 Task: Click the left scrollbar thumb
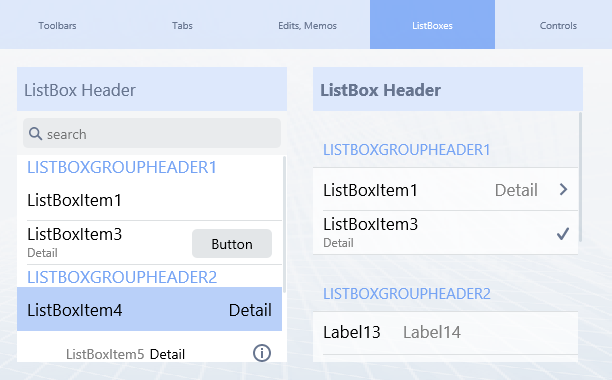coord(285,224)
